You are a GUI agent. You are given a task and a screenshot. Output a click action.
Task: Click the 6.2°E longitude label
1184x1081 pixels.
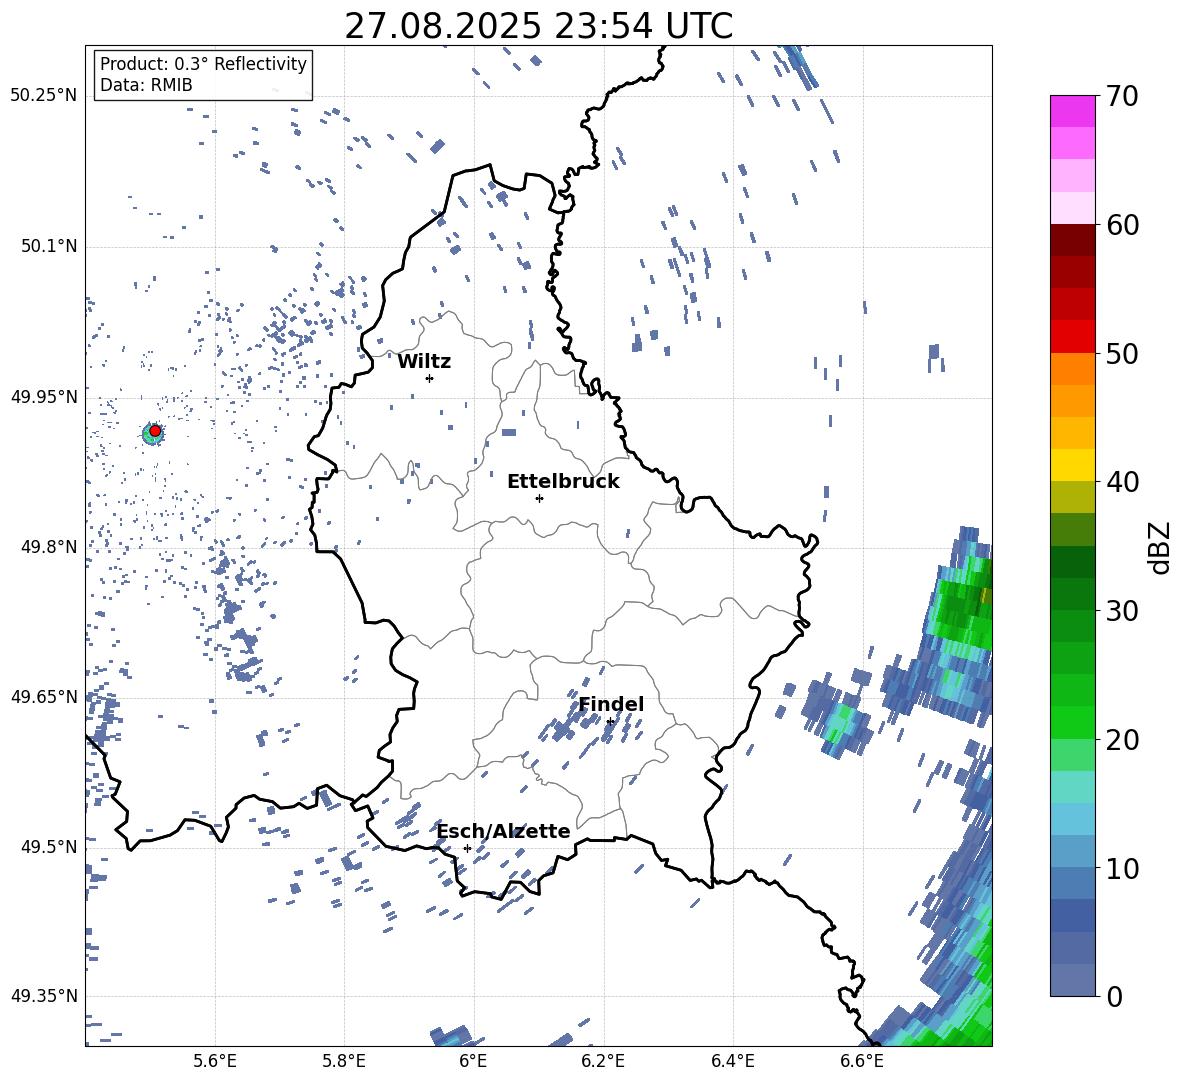pos(603,1062)
